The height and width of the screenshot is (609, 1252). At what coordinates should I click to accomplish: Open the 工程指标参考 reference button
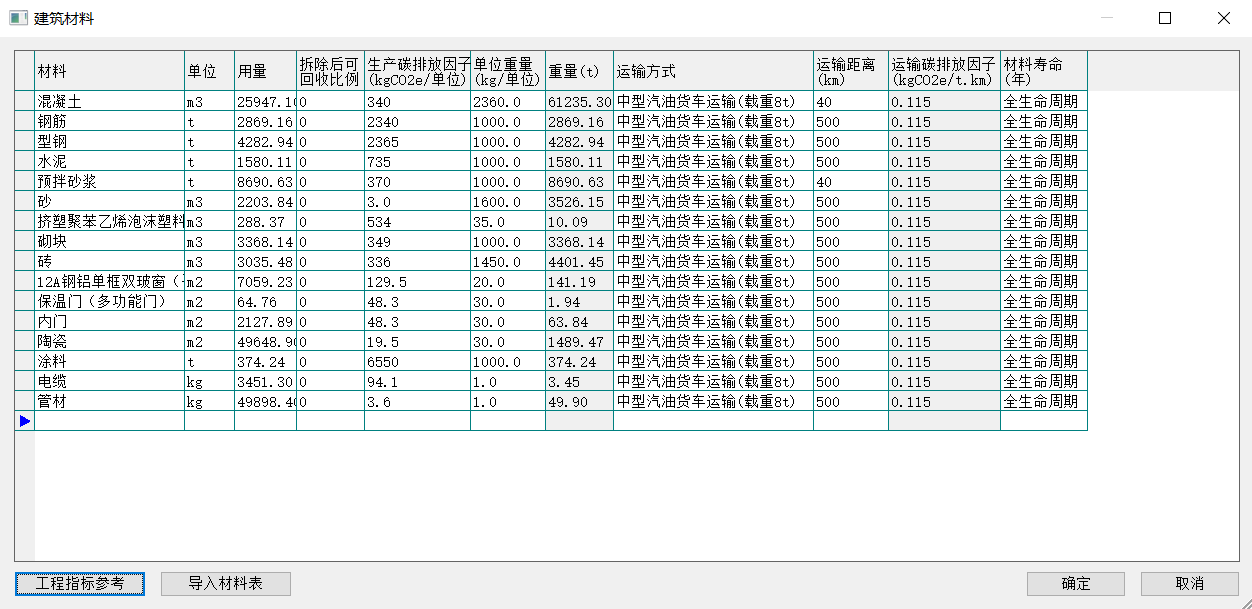click(x=80, y=583)
